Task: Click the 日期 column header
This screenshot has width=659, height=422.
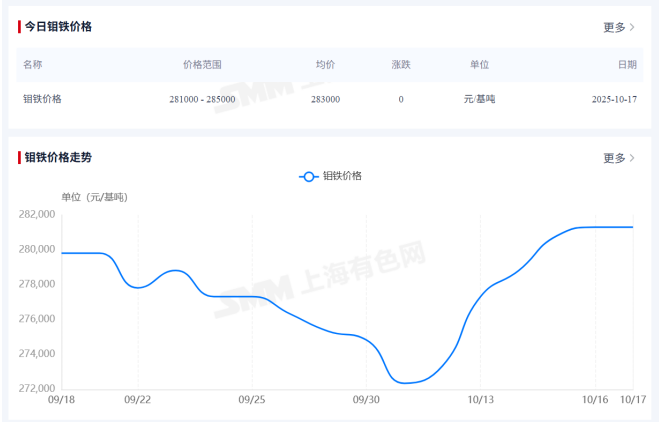Action: (627, 64)
